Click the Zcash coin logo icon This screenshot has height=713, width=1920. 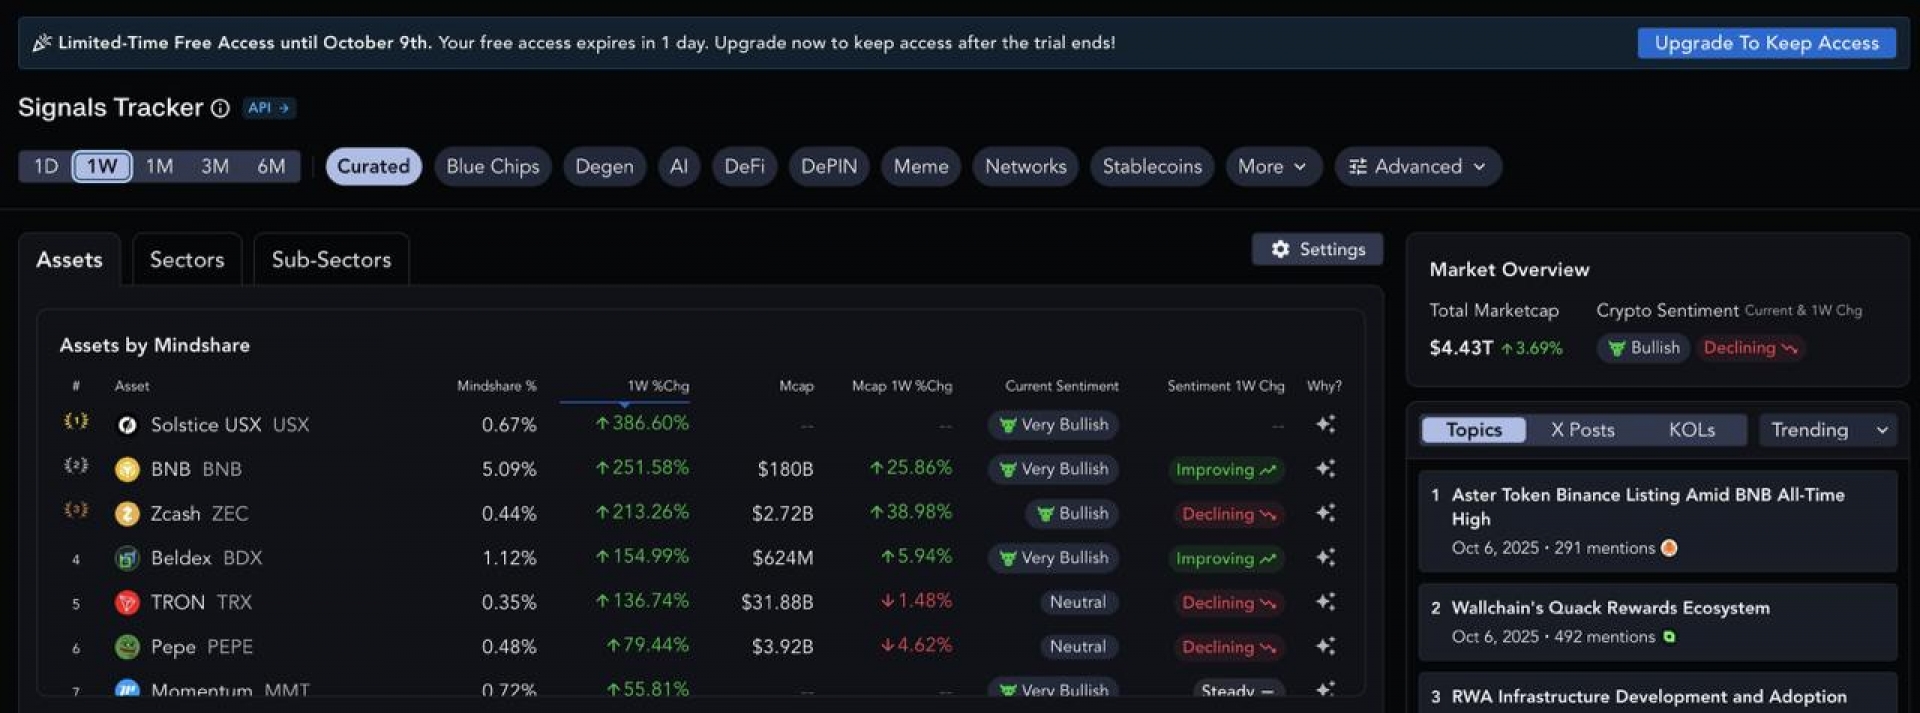click(127, 514)
